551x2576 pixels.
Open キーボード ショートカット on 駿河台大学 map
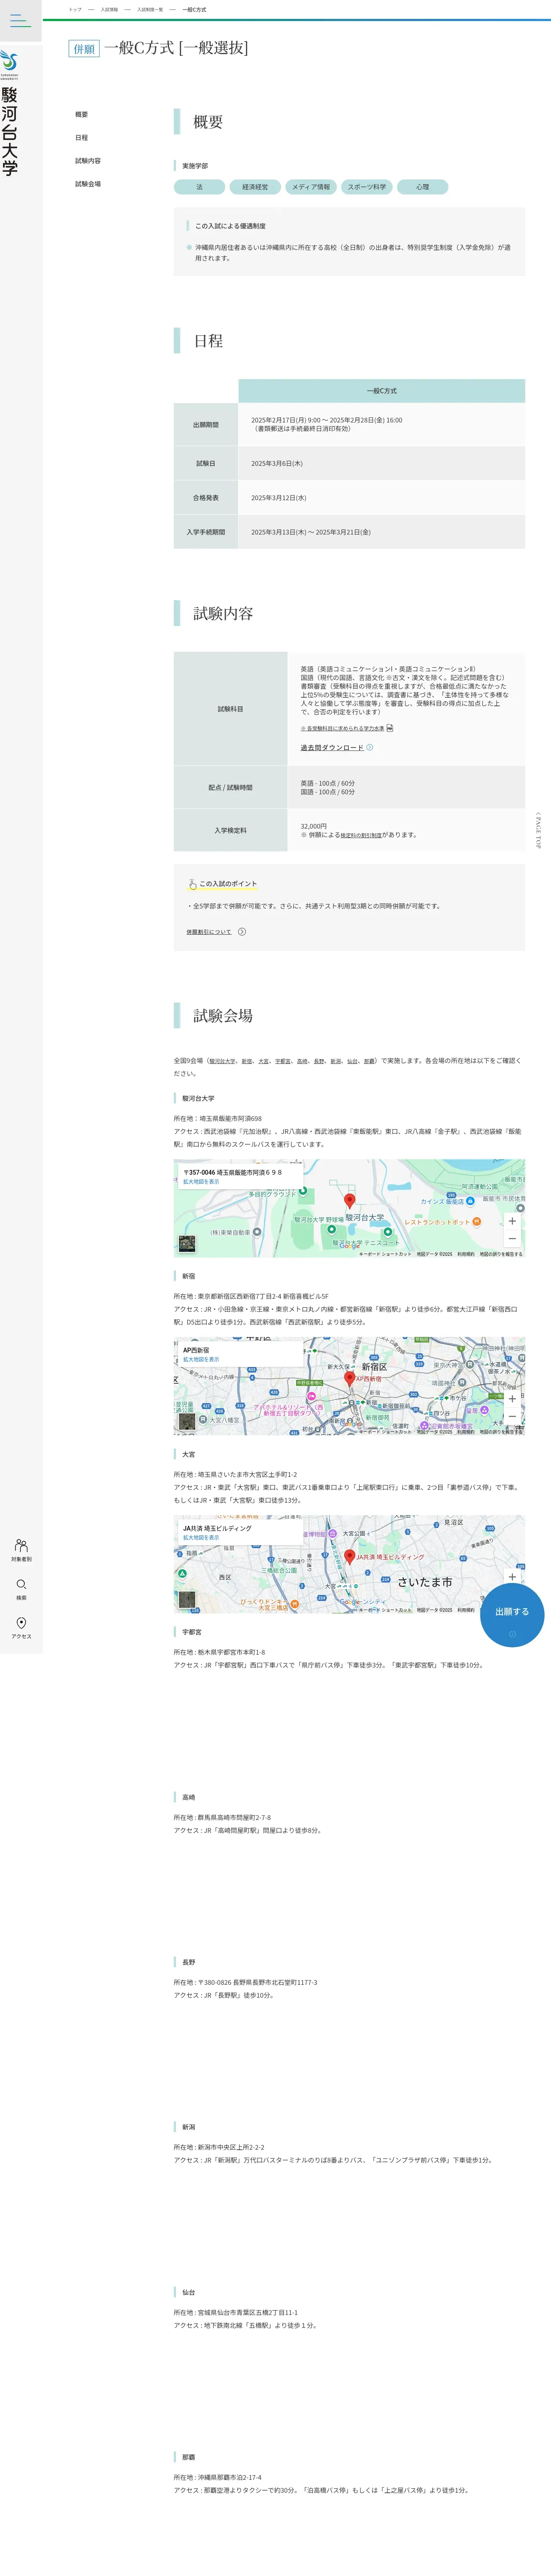[385, 1254]
